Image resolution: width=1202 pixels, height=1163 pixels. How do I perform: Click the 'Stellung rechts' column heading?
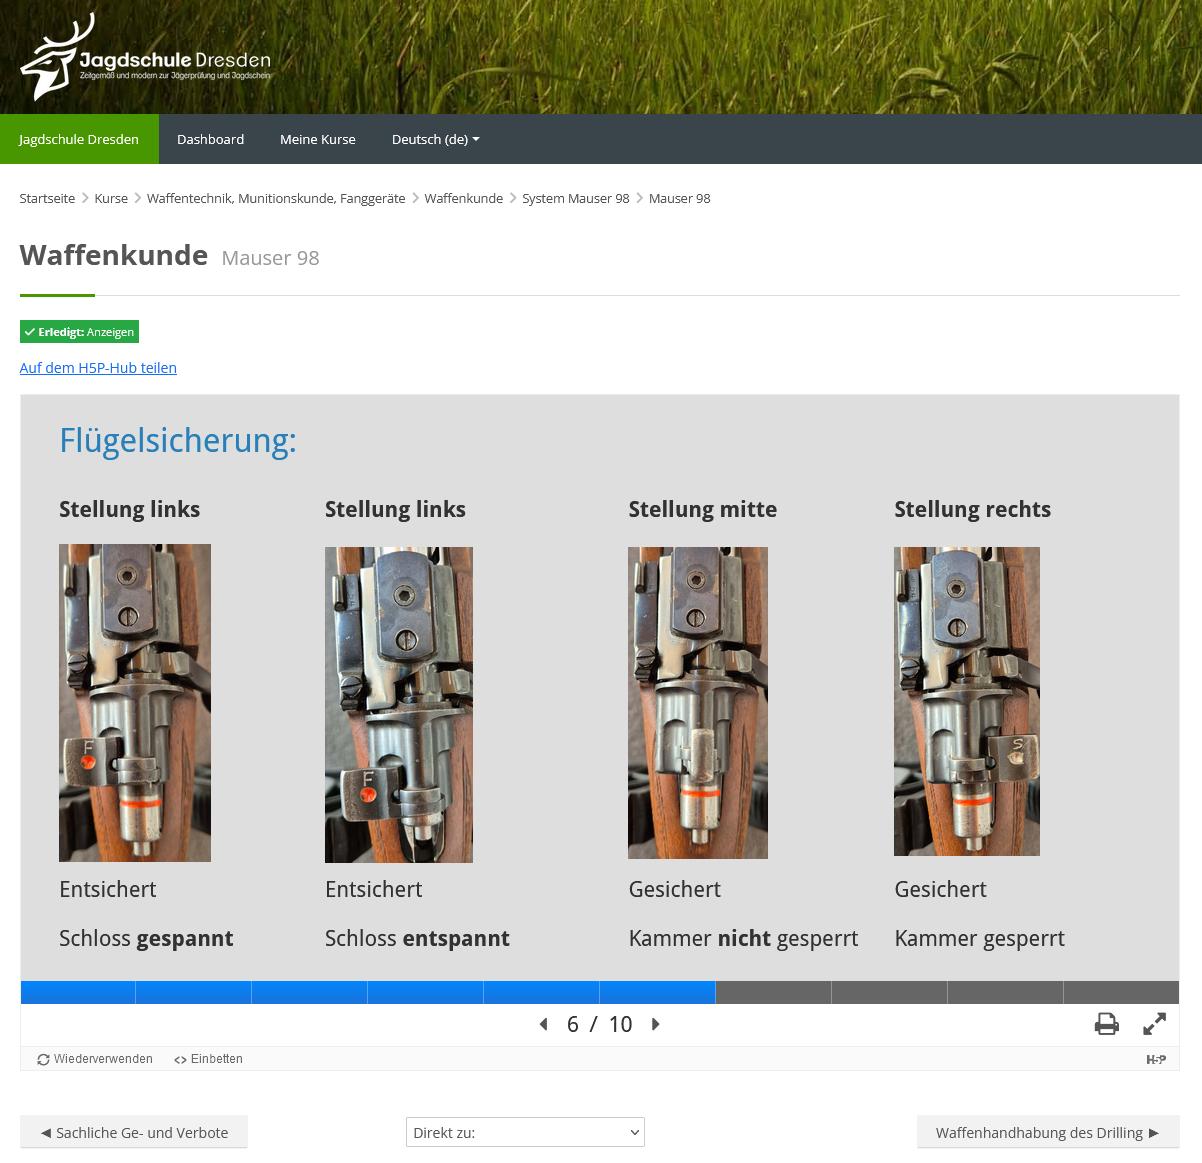pyautogui.click(x=972, y=509)
